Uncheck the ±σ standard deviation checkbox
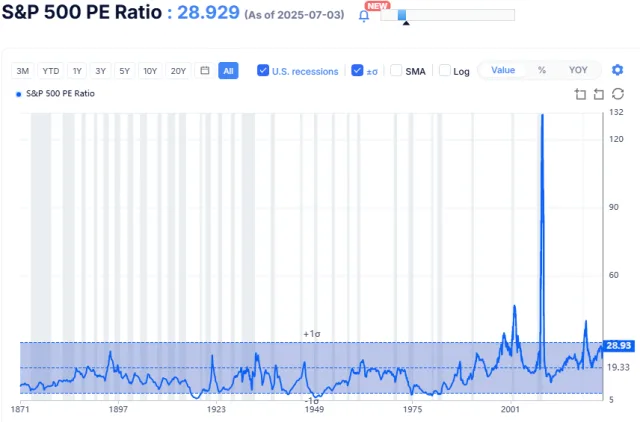Image resolution: width=640 pixels, height=422 pixels. 357,70
